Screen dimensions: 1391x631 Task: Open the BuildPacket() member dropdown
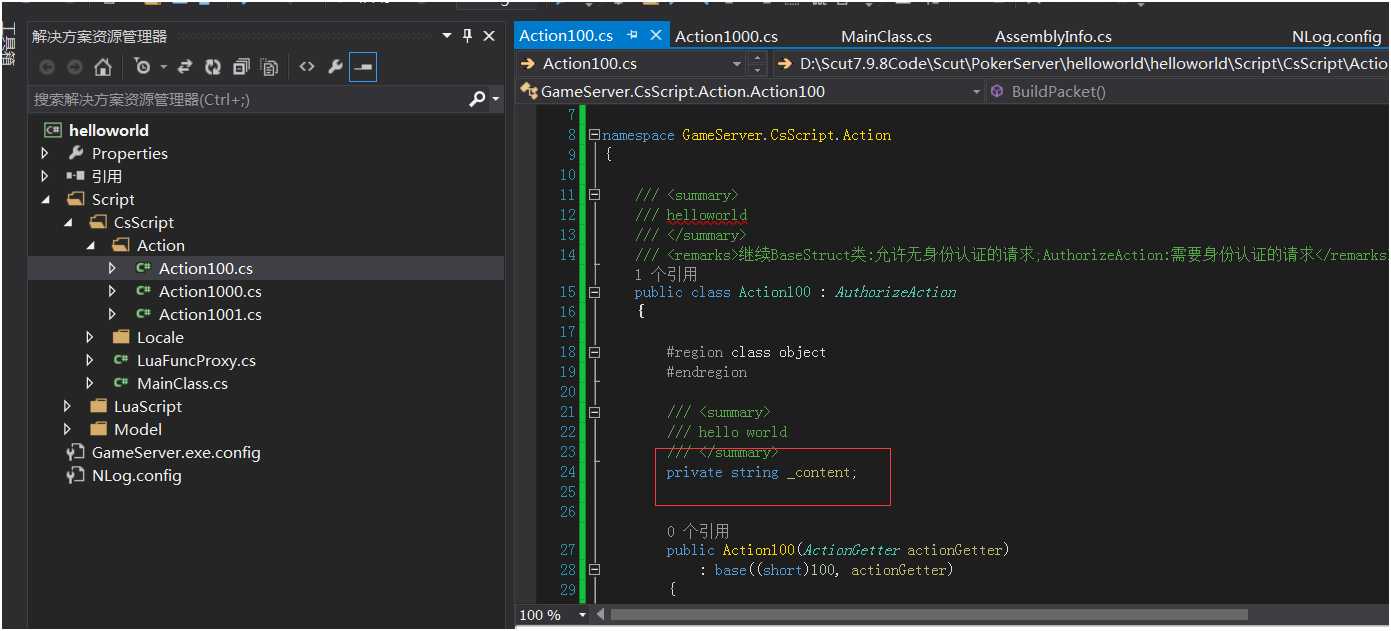[x=1188, y=91]
